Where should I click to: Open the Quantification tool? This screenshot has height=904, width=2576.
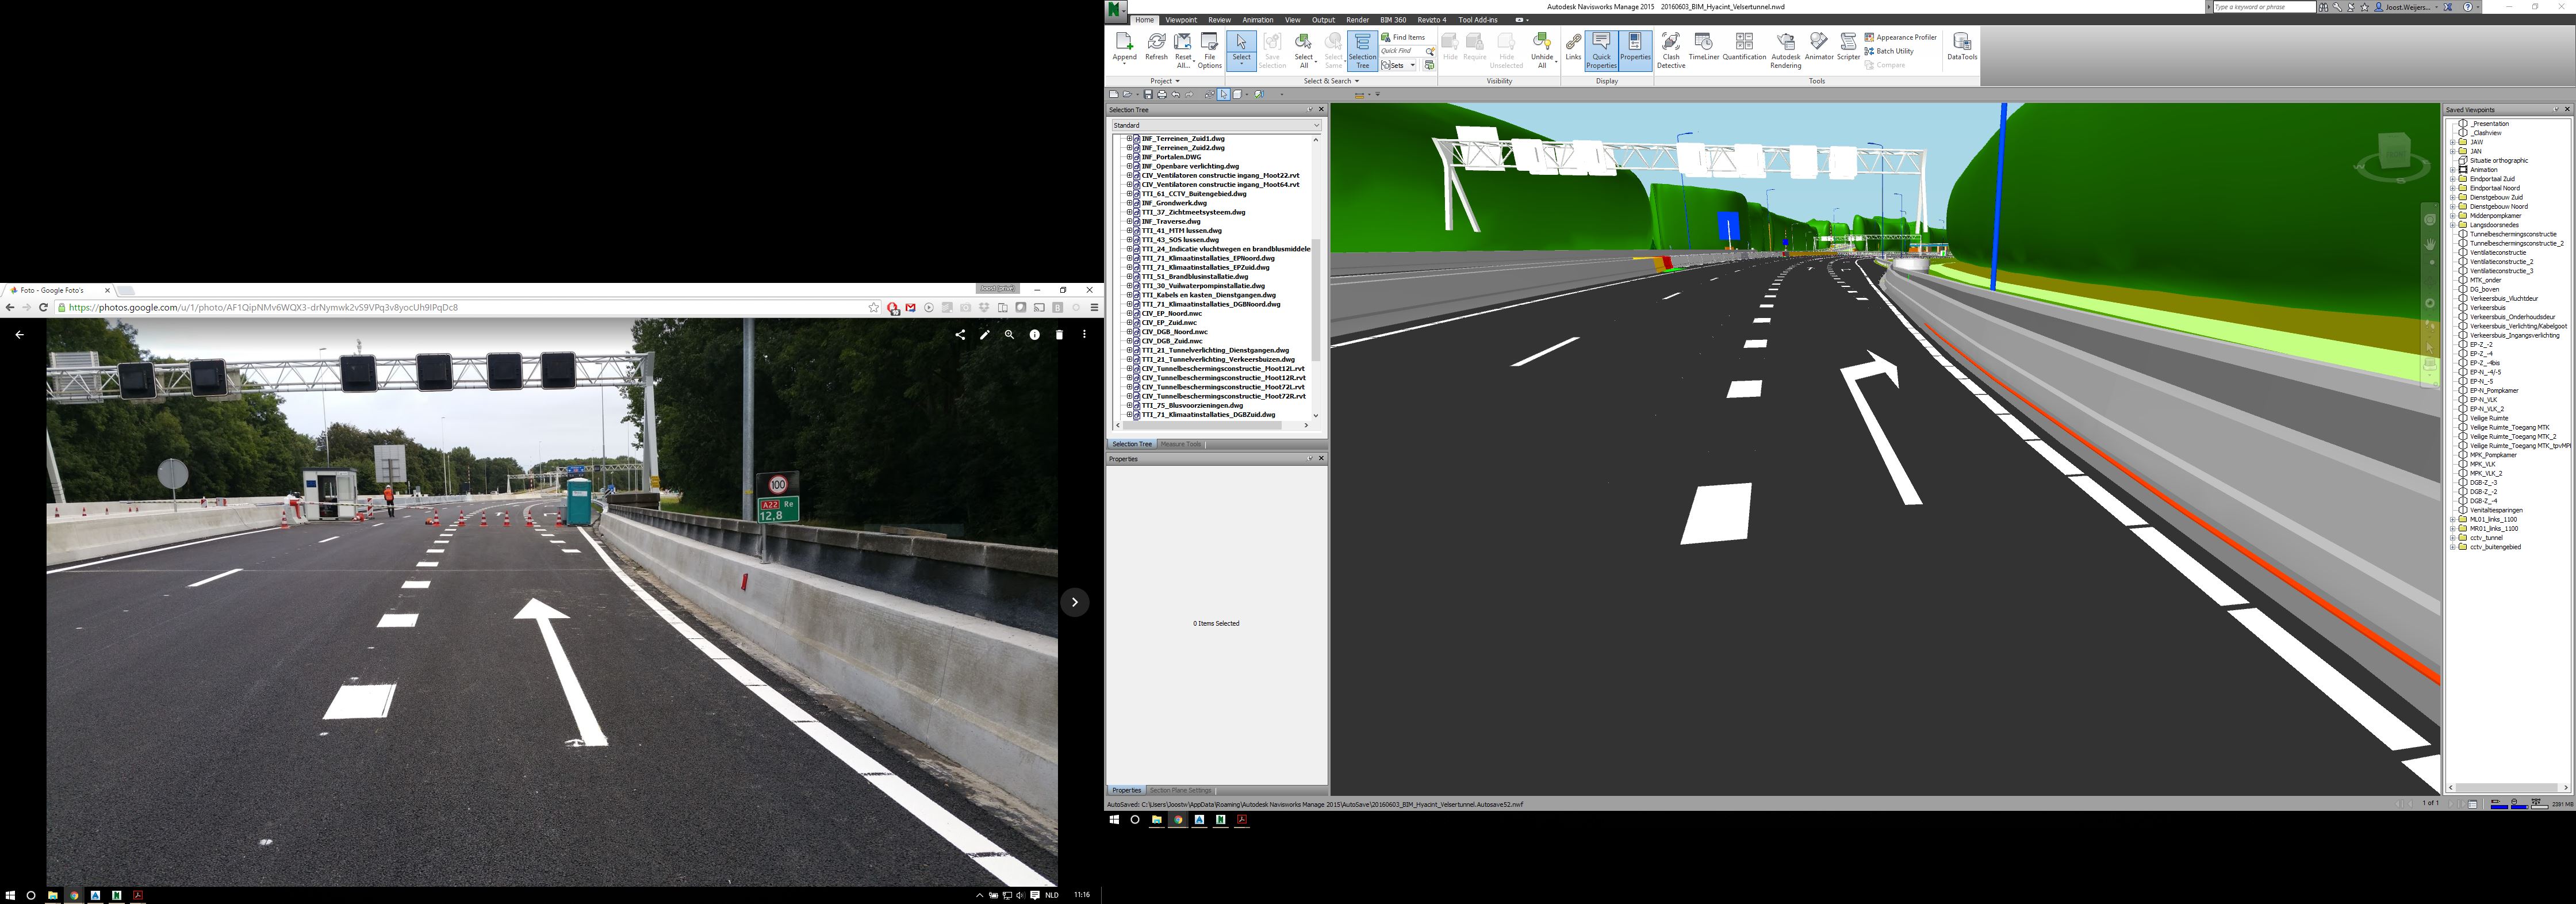pyautogui.click(x=1744, y=47)
